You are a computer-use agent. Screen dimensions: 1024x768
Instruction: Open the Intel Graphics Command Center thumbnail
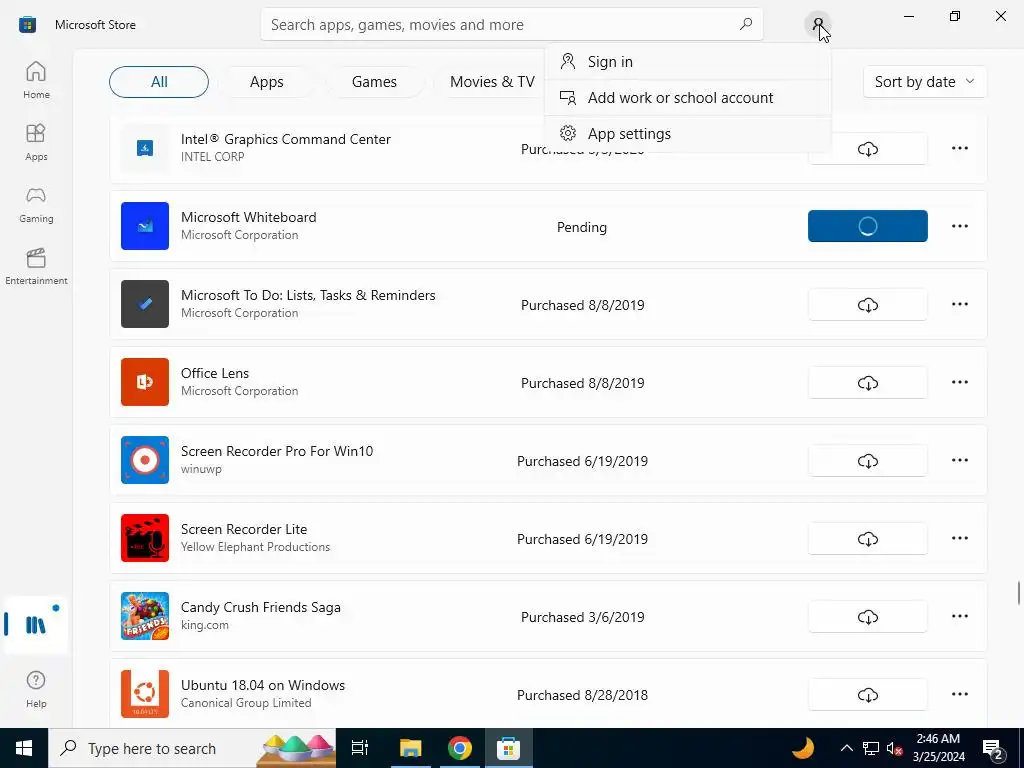click(145, 148)
